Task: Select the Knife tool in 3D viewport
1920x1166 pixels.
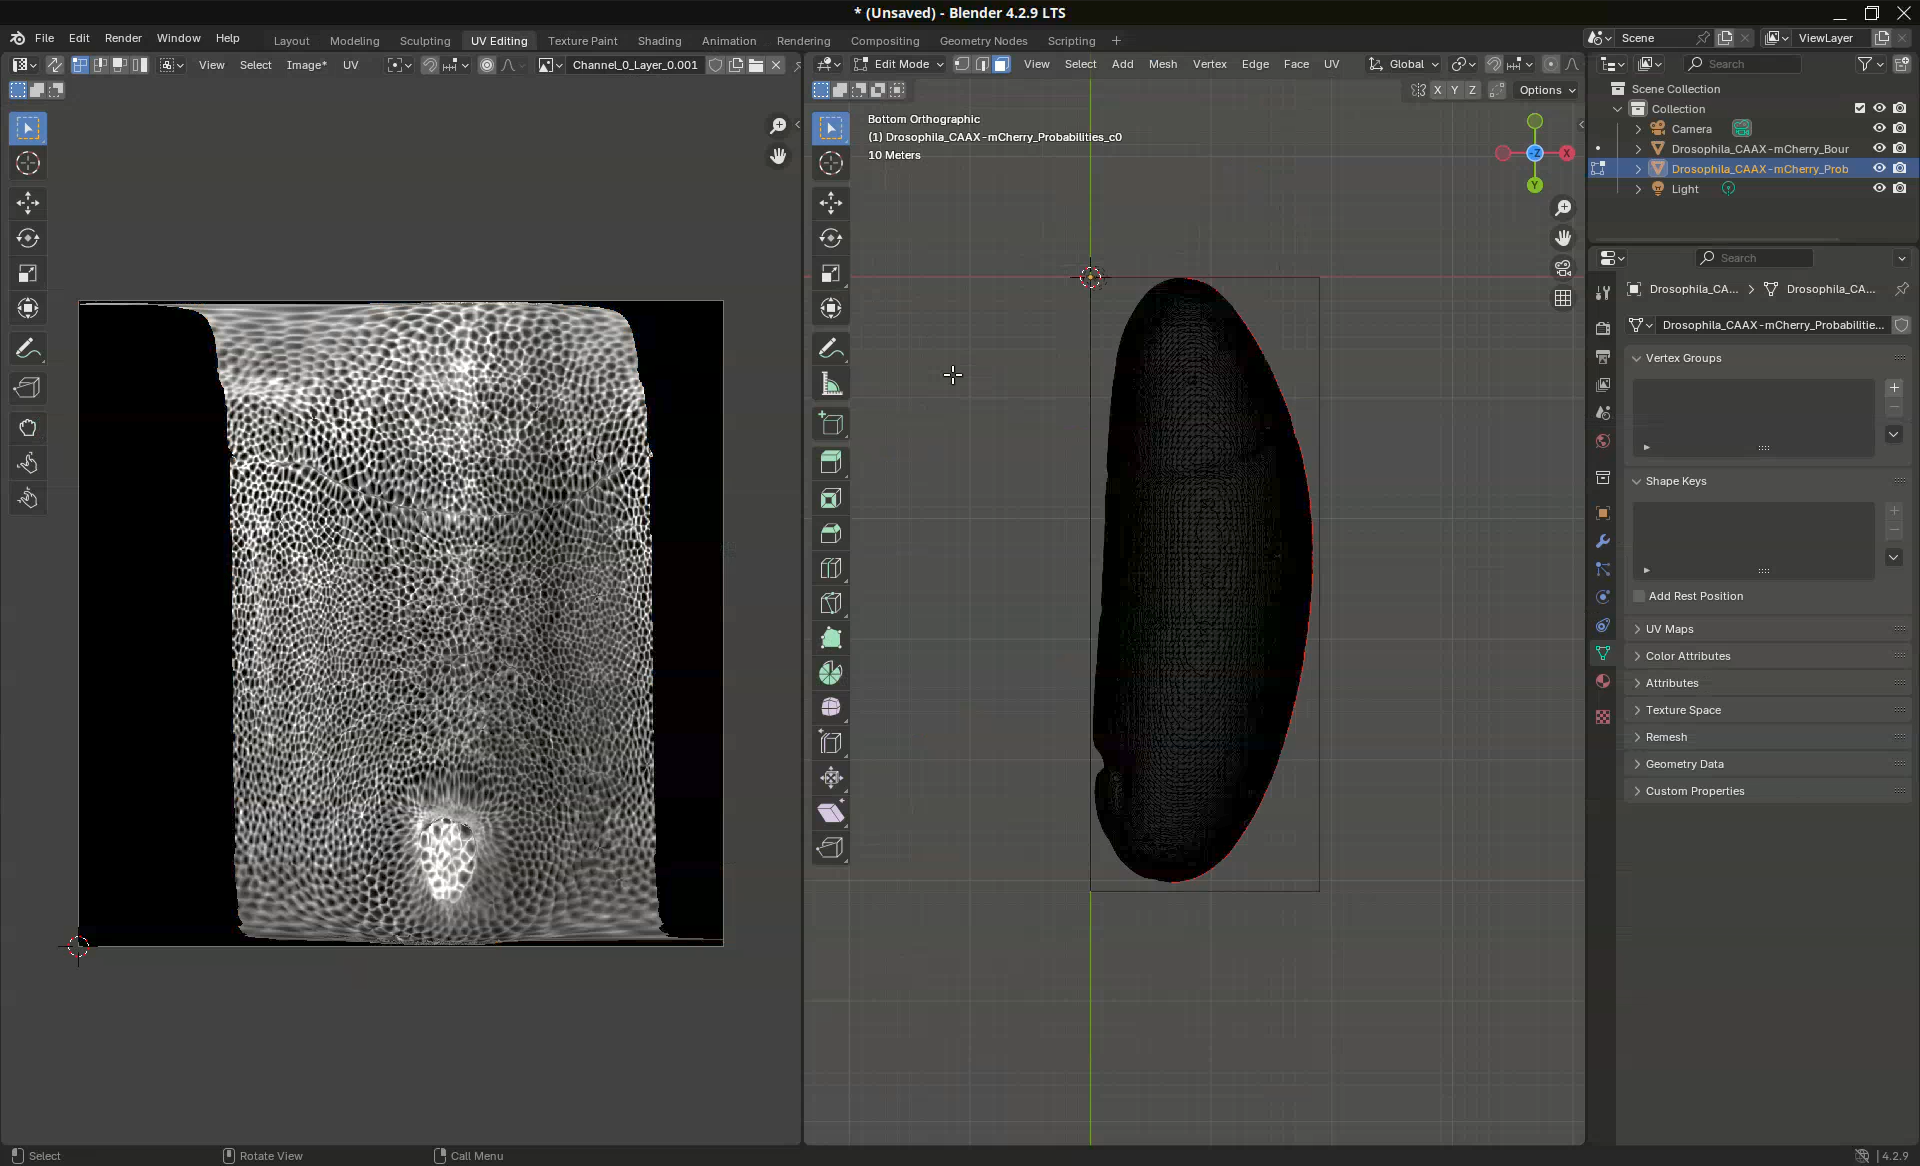Action: click(830, 603)
